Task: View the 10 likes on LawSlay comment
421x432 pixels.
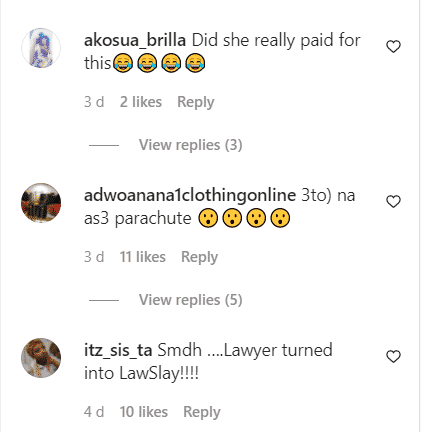Action: [144, 412]
